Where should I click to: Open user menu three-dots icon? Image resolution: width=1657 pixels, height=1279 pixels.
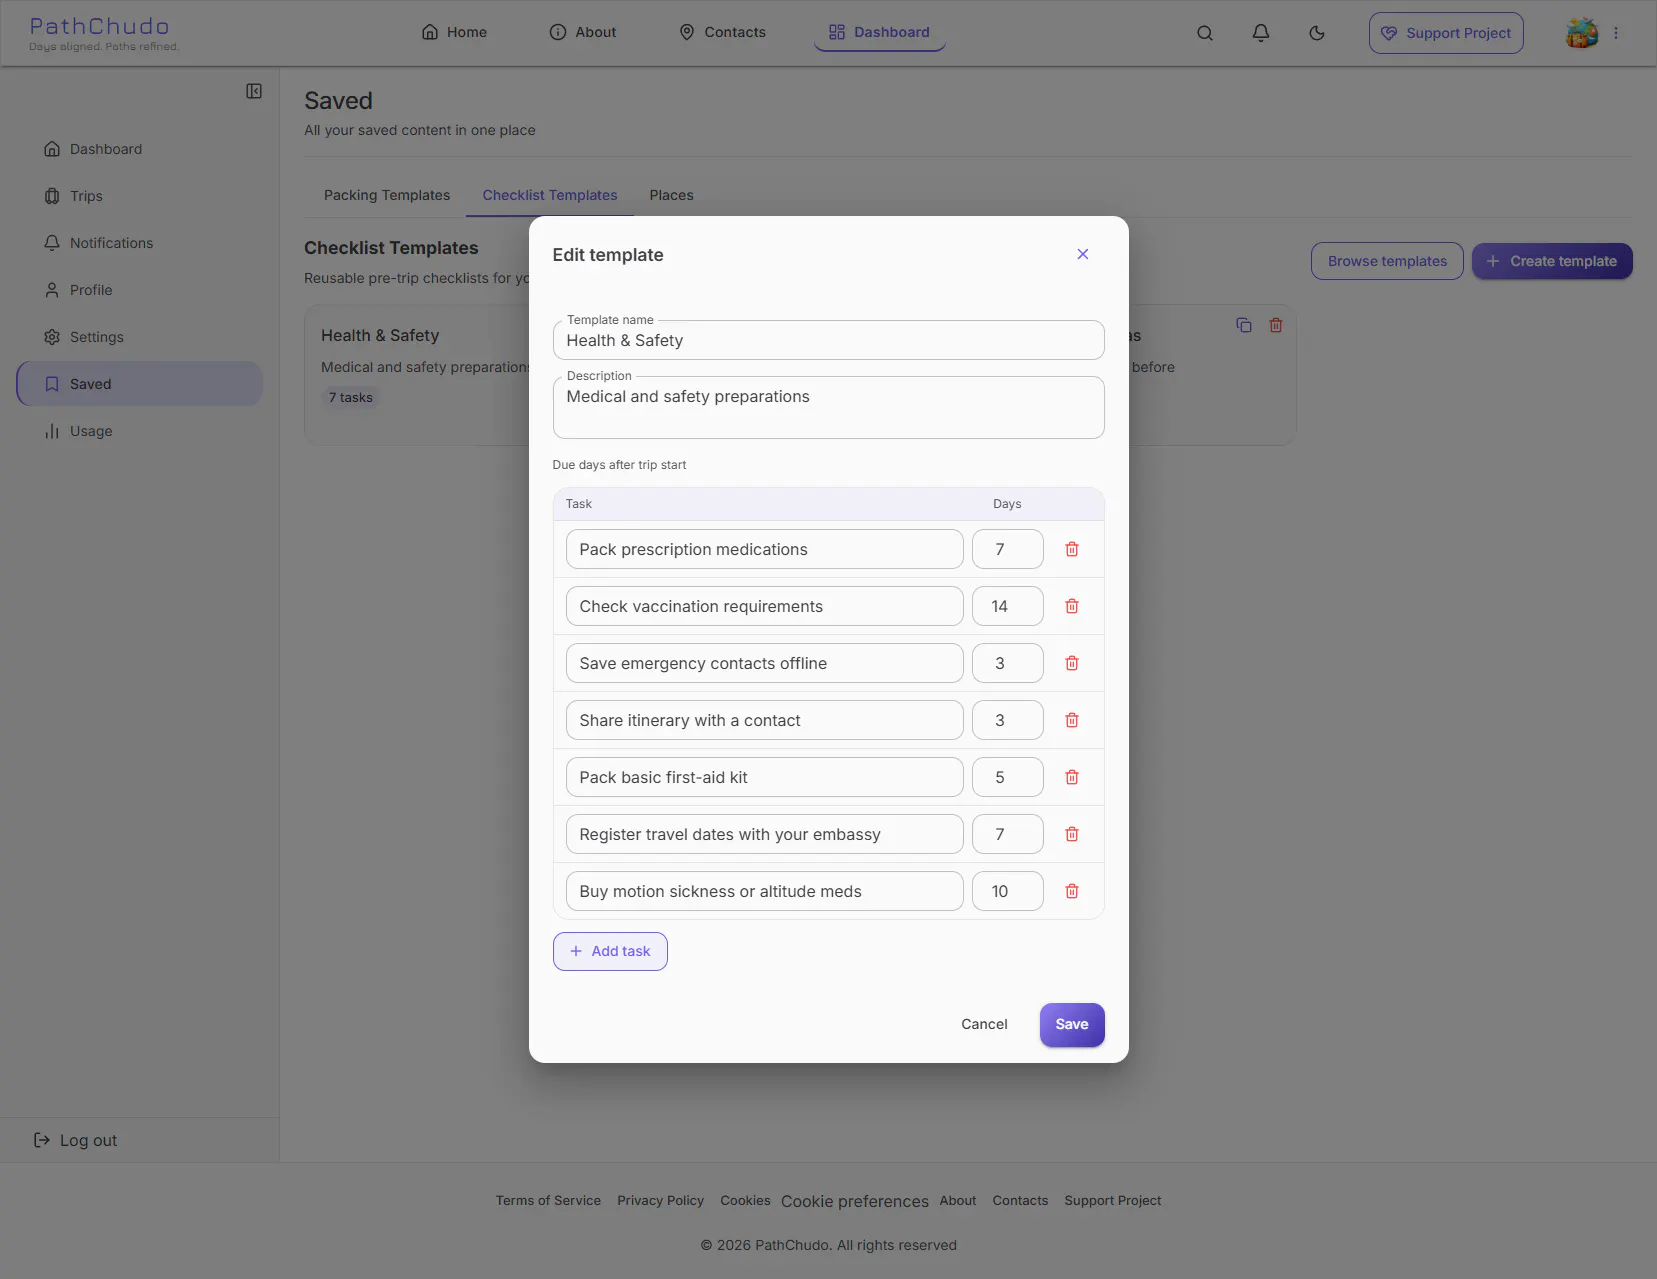point(1616,33)
